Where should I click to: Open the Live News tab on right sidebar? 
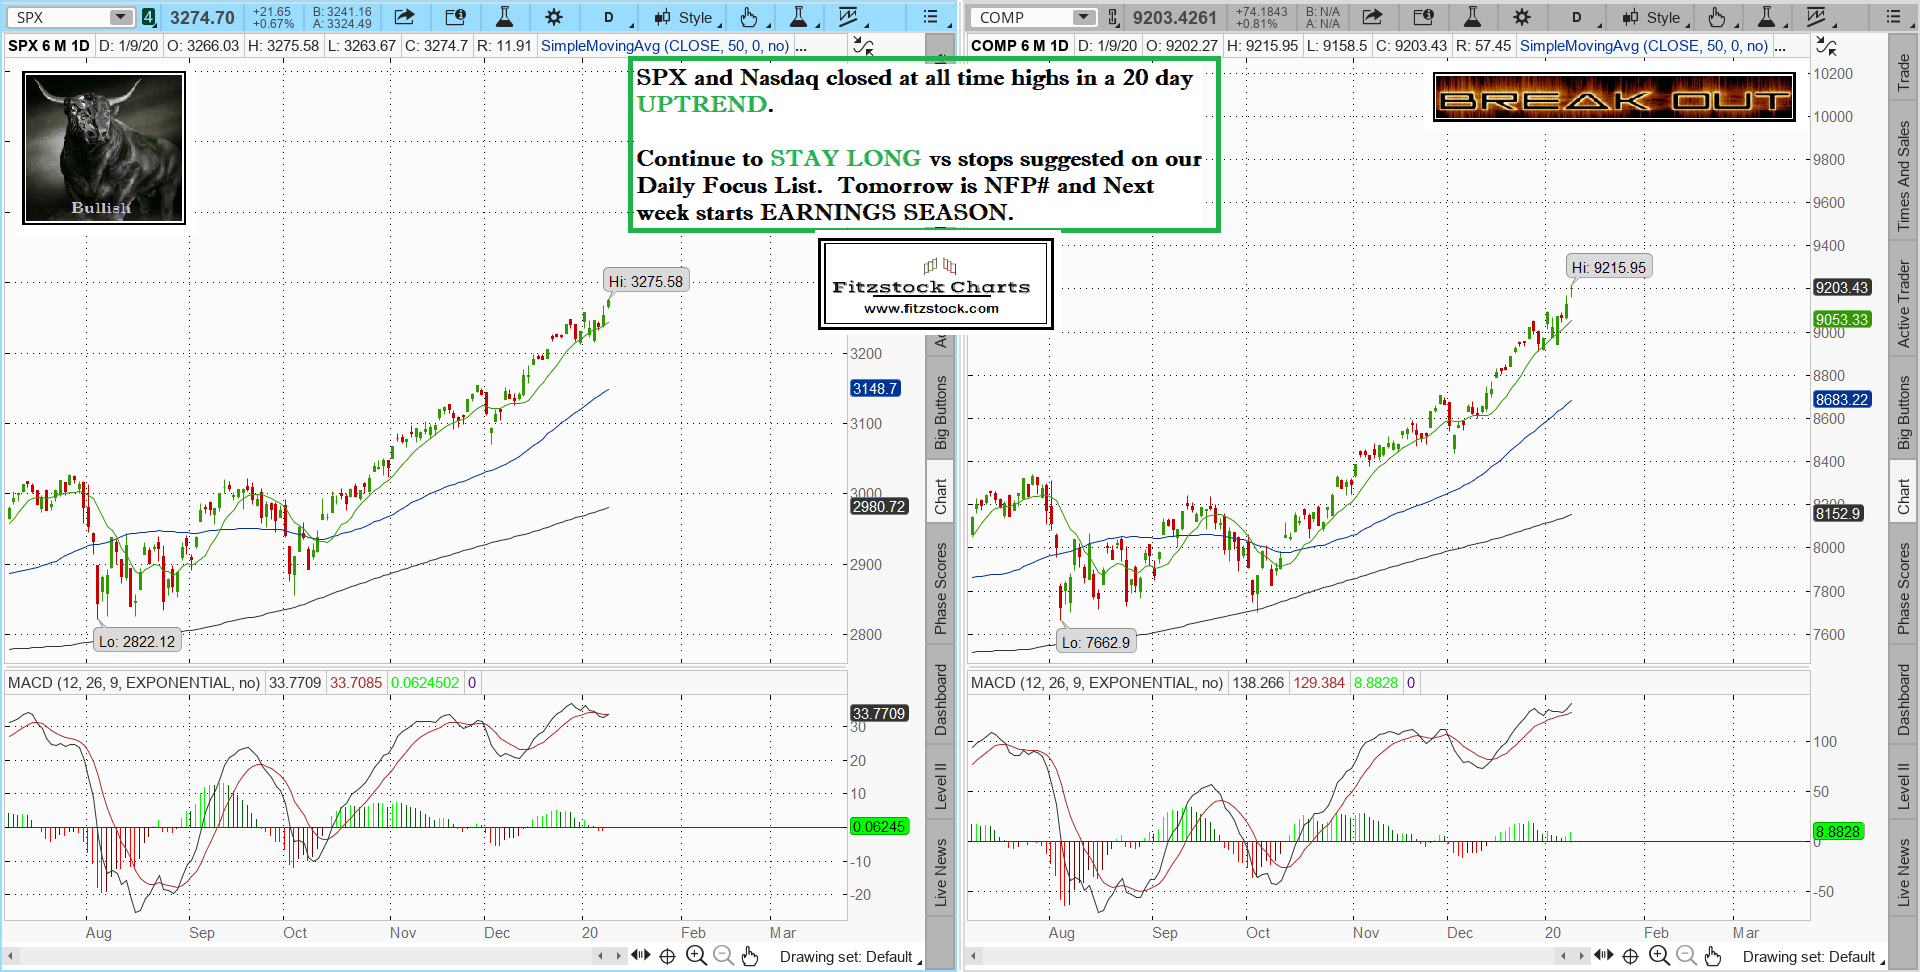coord(1904,872)
